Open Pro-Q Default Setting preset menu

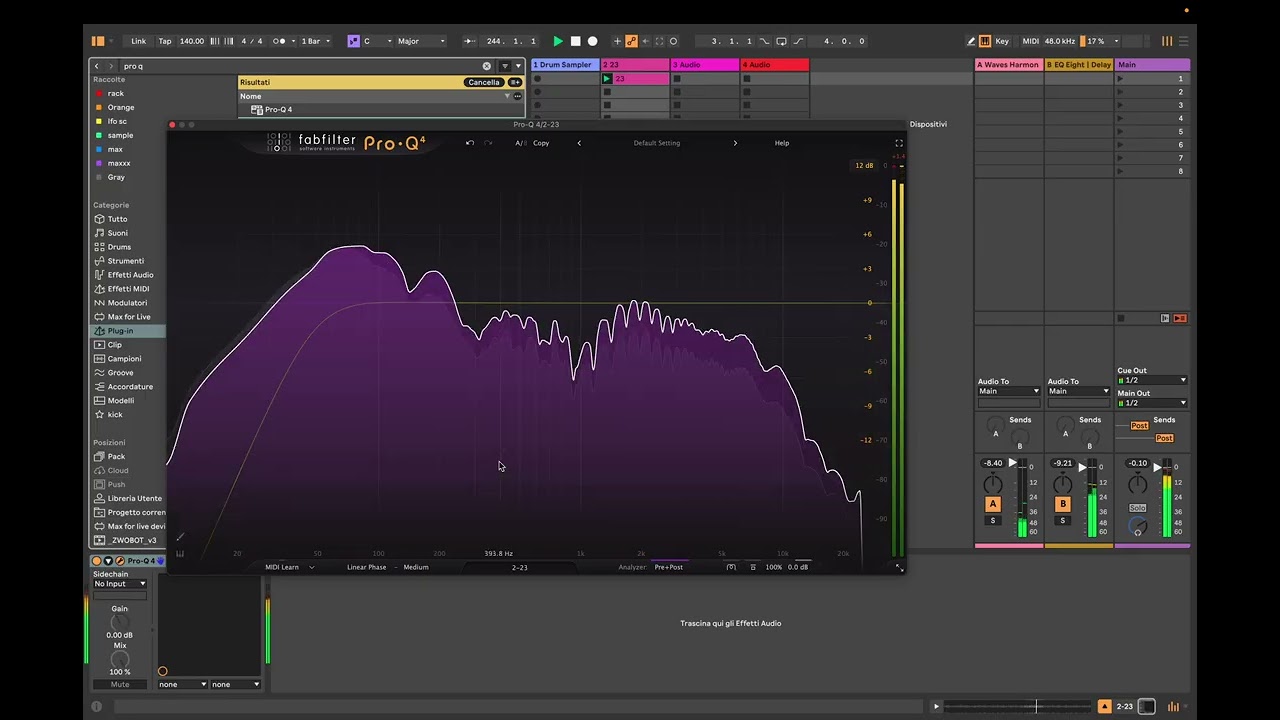657,143
